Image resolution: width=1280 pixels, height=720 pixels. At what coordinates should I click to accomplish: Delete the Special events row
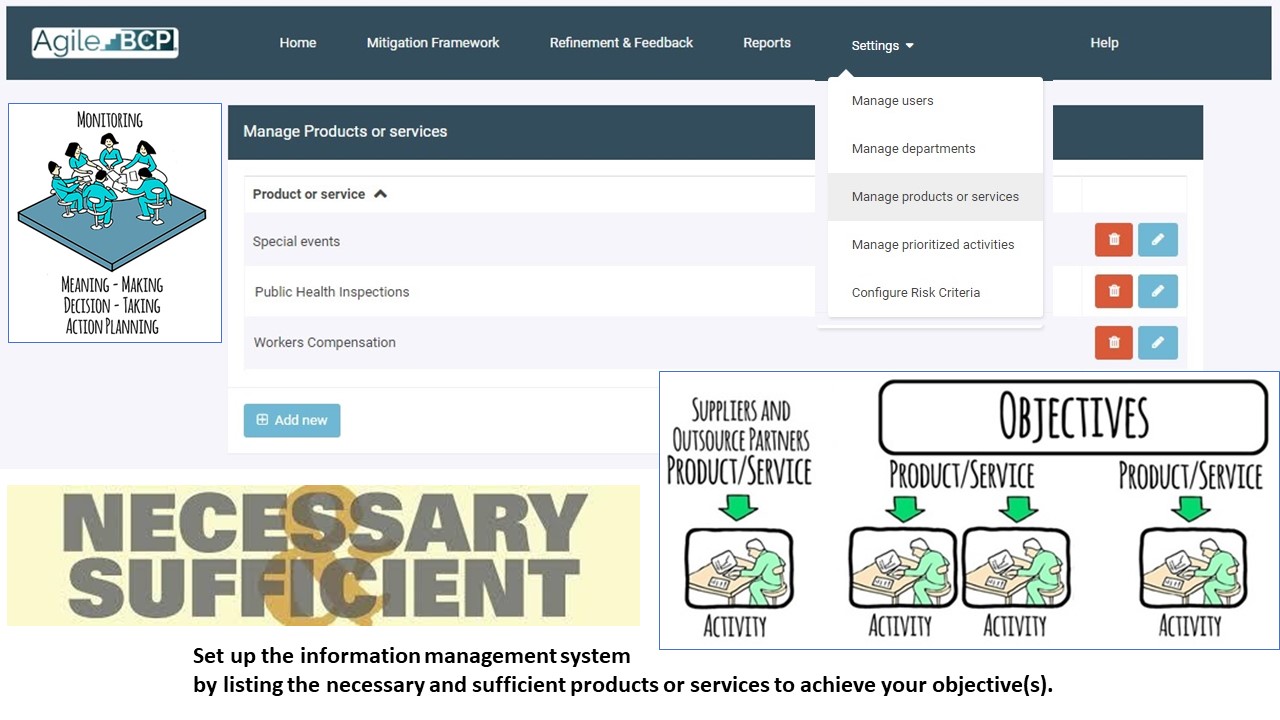pyautogui.click(x=1113, y=240)
